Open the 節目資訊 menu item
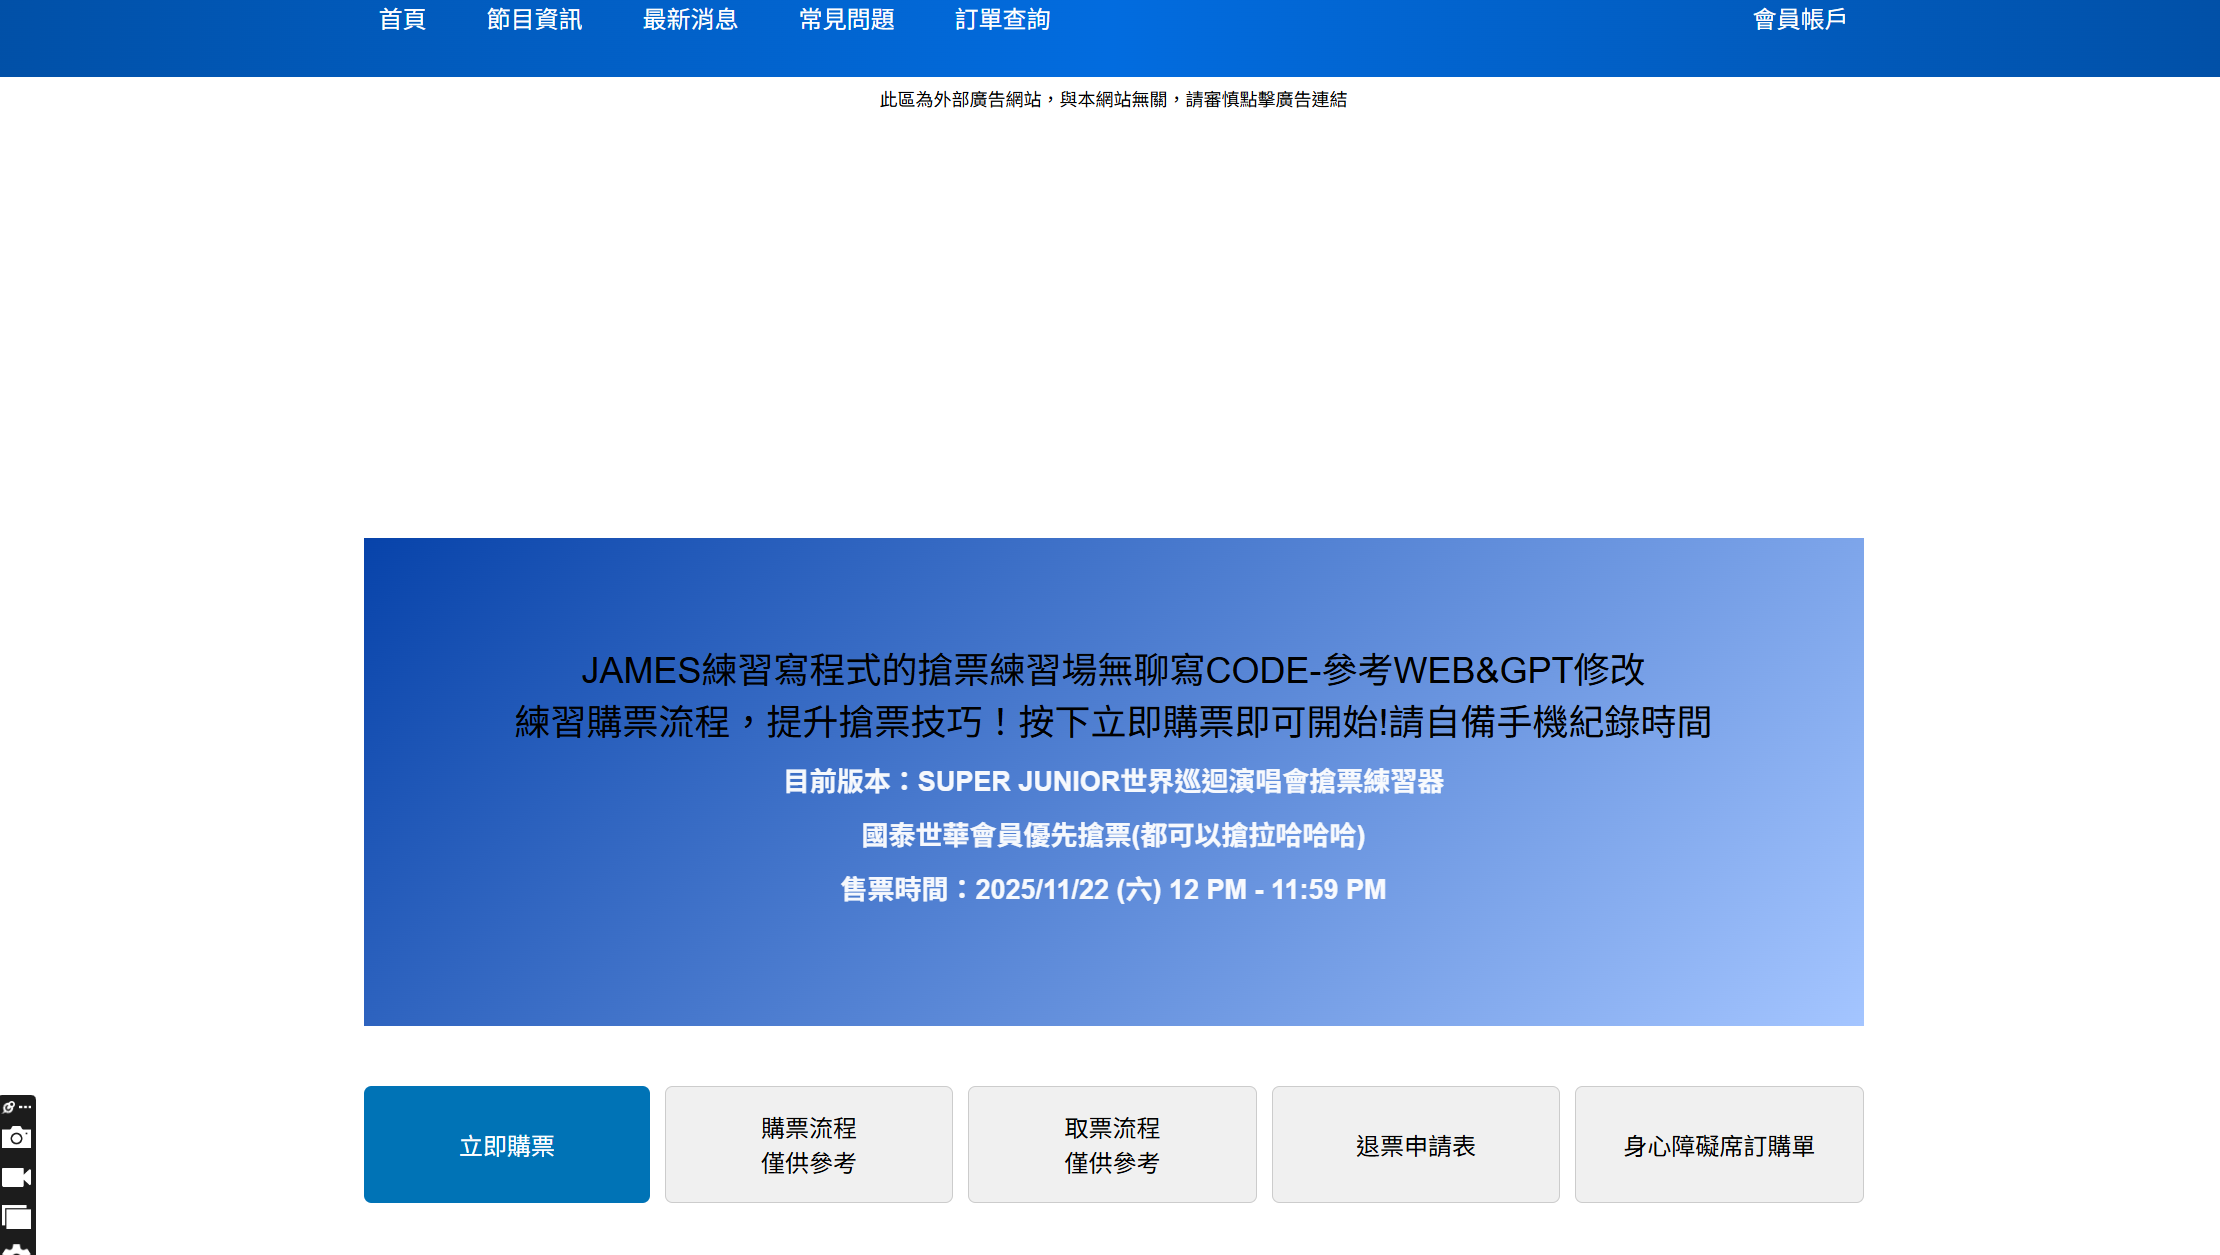Viewport: 2220px width, 1255px height. [534, 20]
